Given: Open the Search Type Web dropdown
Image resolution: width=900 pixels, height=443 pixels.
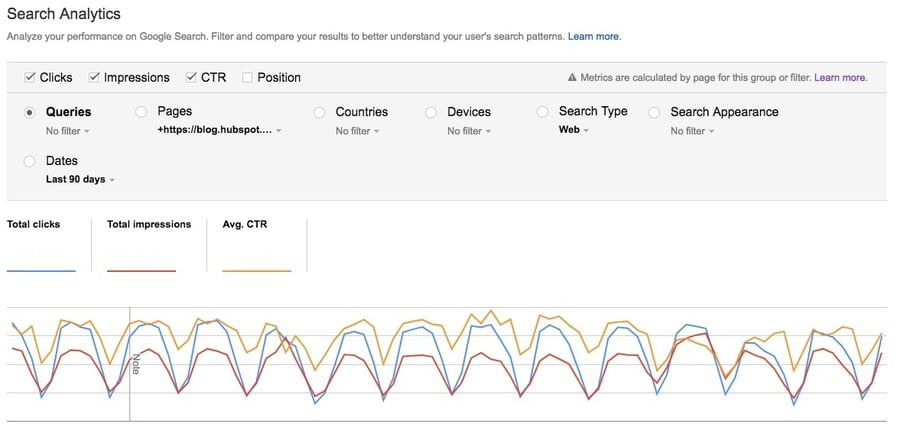Looking at the screenshot, I should (574, 130).
